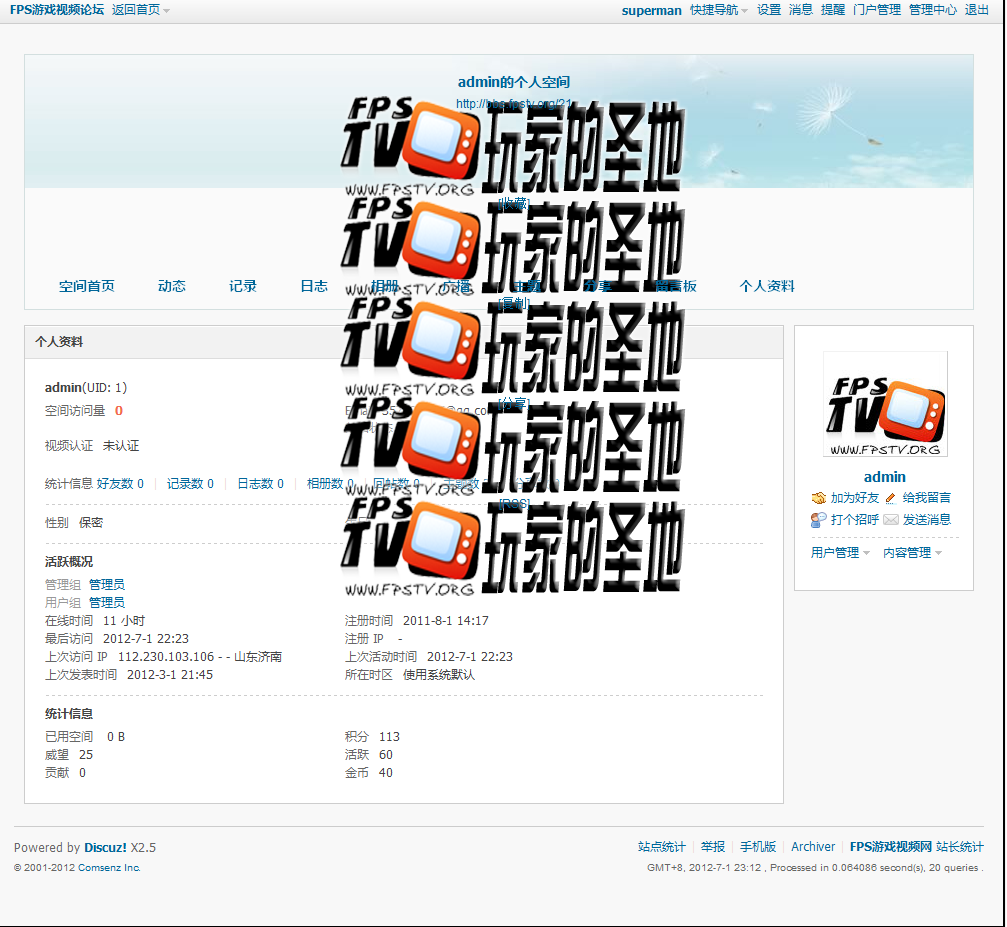Open 消息 in the top bar
1007x927 pixels.
801,10
